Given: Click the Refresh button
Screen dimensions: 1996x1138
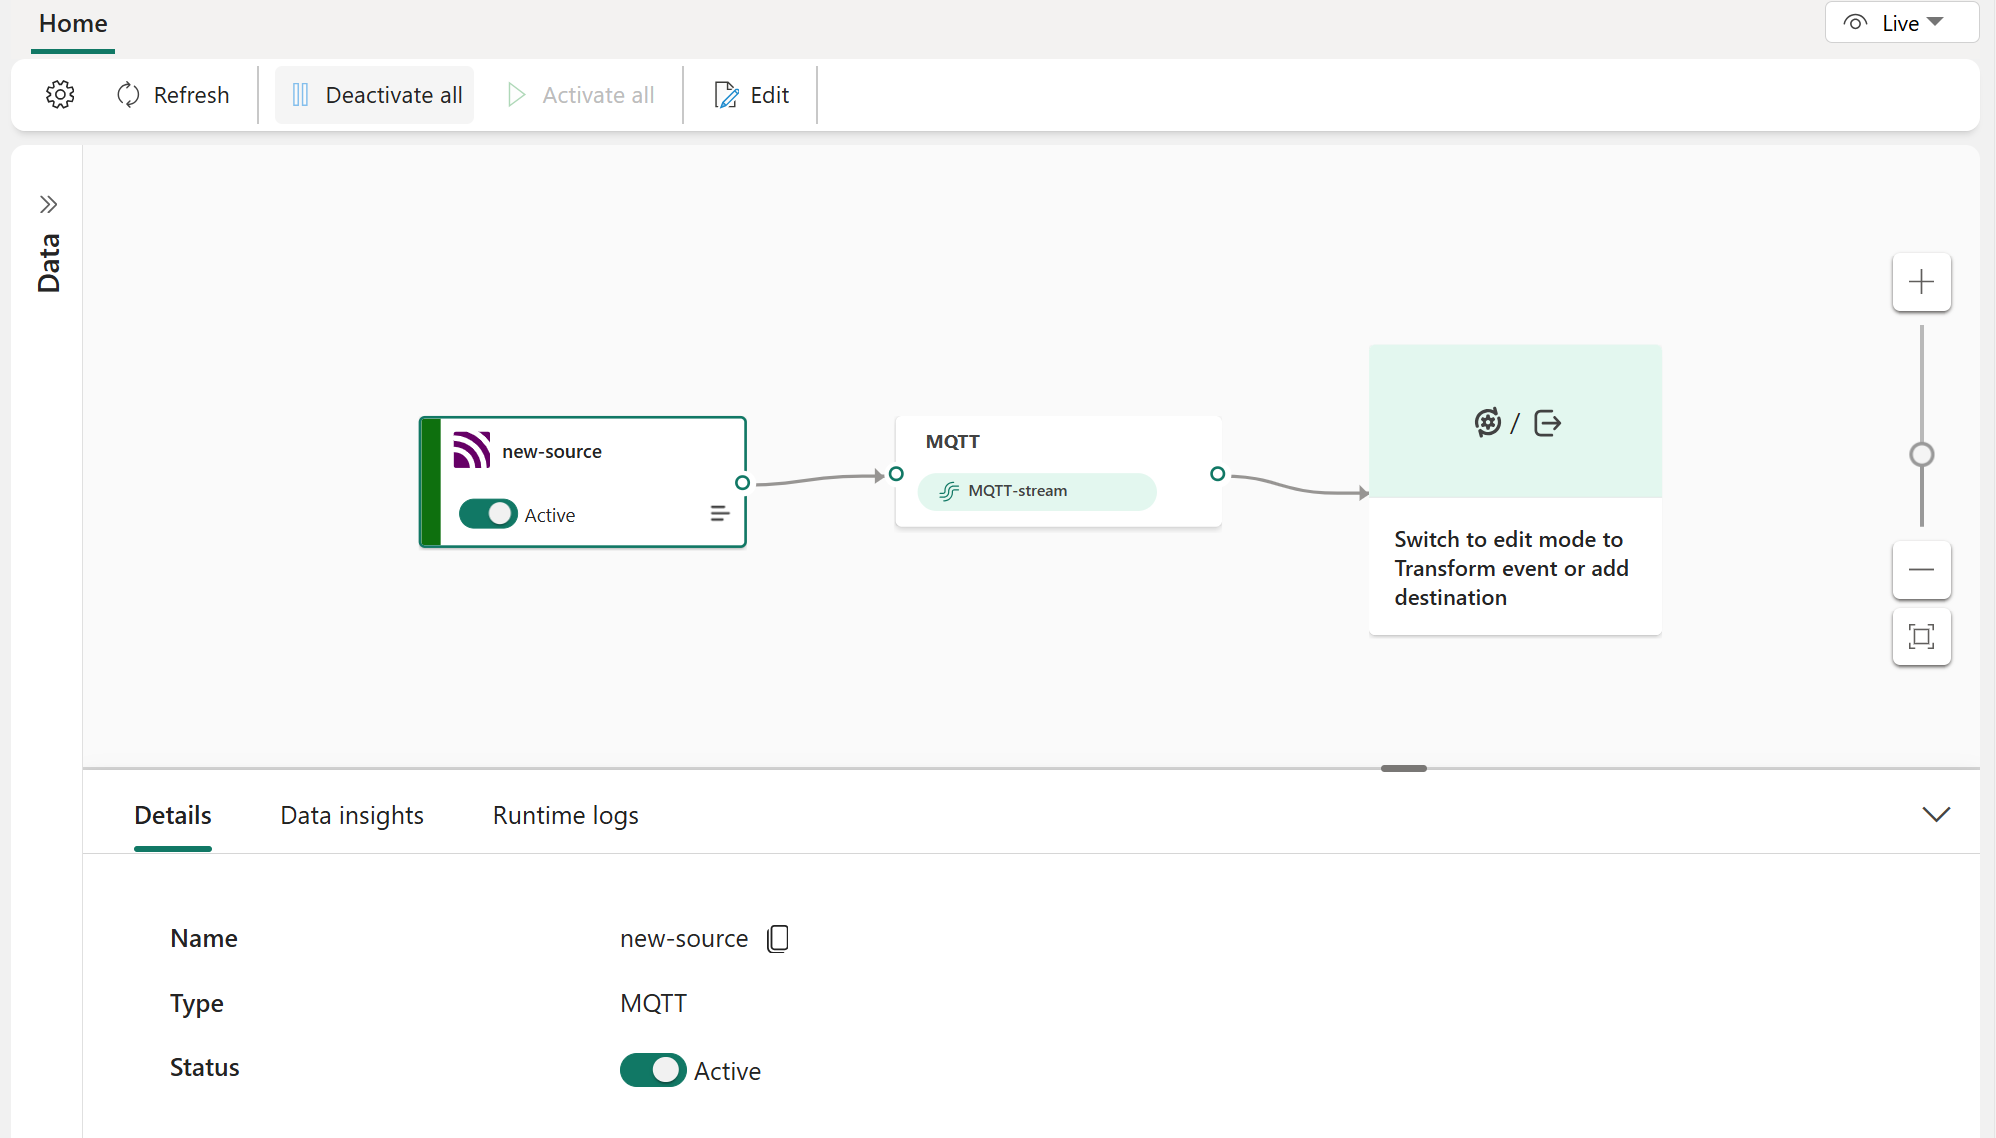Looking at the screenshot, I should pos(173,95).
